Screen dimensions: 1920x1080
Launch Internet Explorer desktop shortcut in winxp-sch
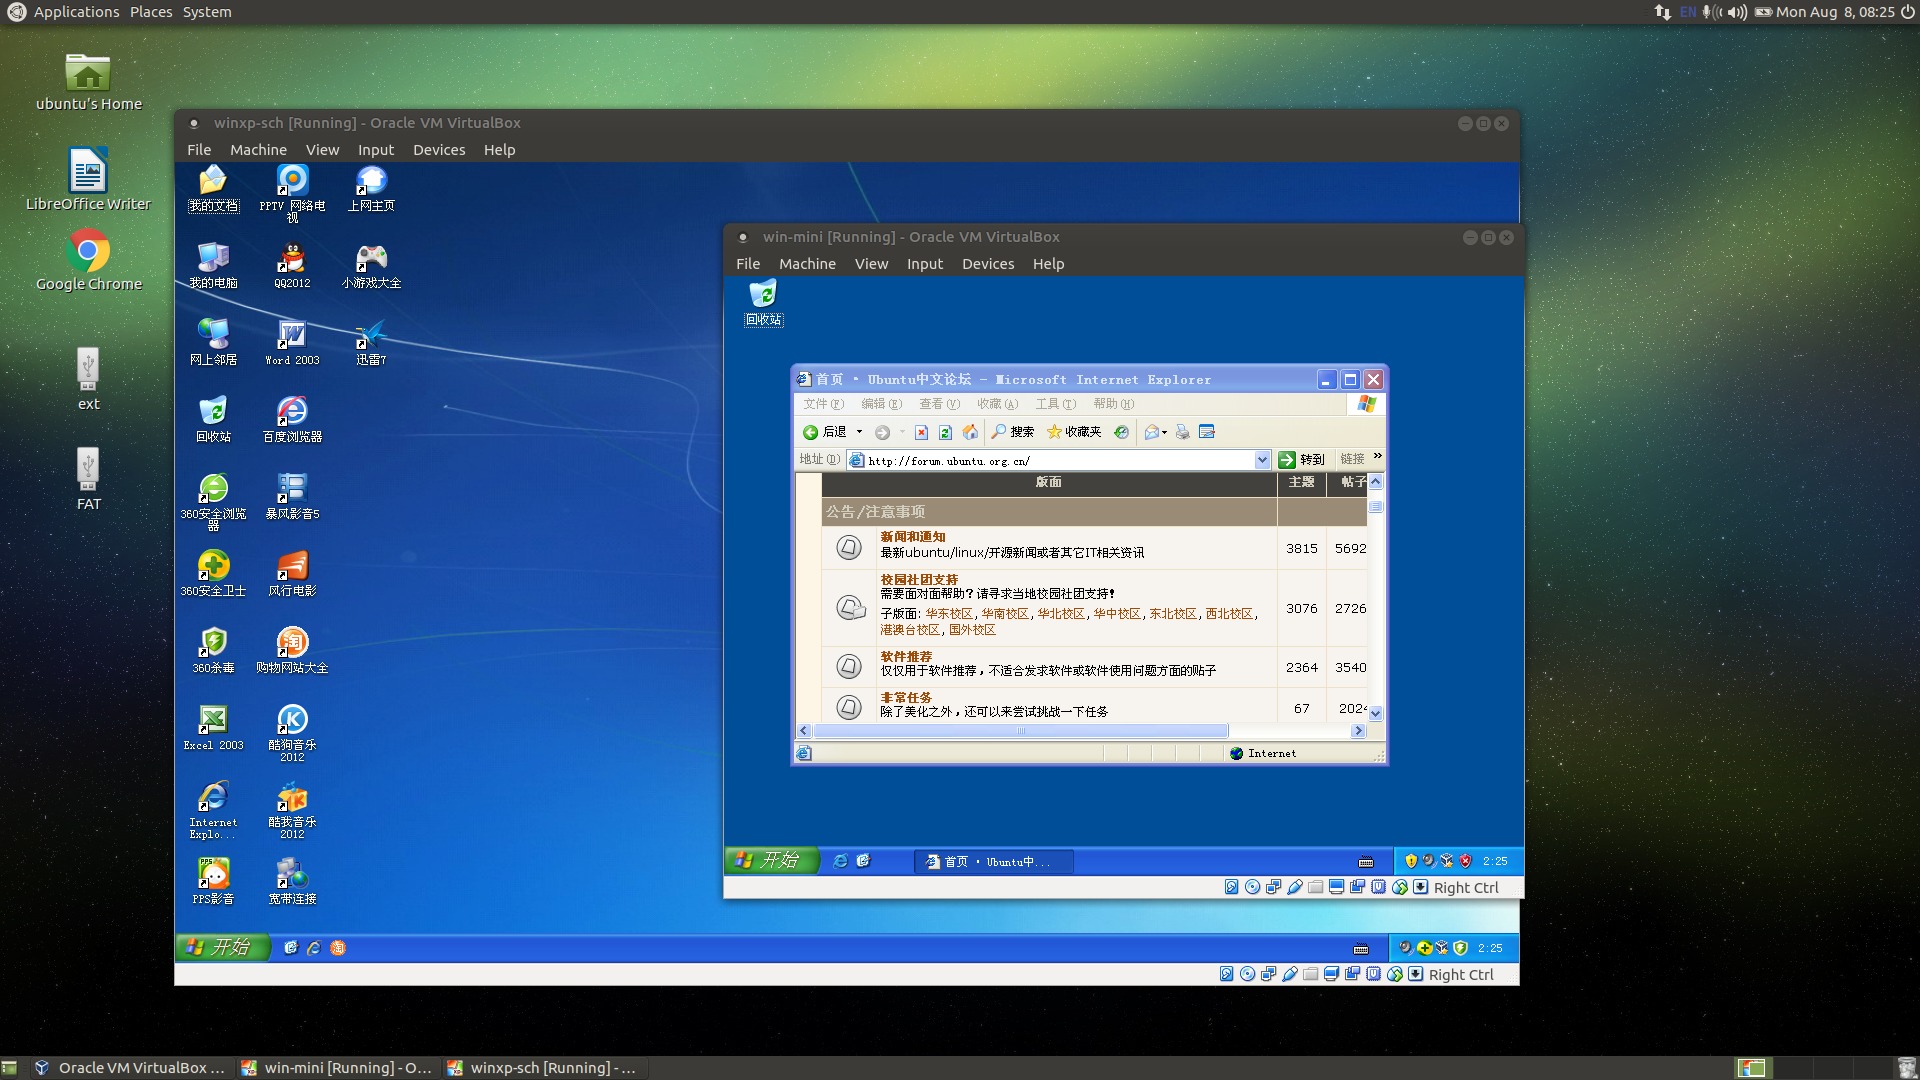pyautogui.click(x=213, y=810)
